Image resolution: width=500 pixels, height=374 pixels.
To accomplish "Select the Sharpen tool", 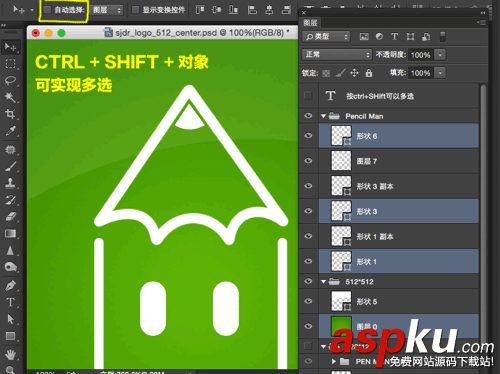I will coord(11,250).
